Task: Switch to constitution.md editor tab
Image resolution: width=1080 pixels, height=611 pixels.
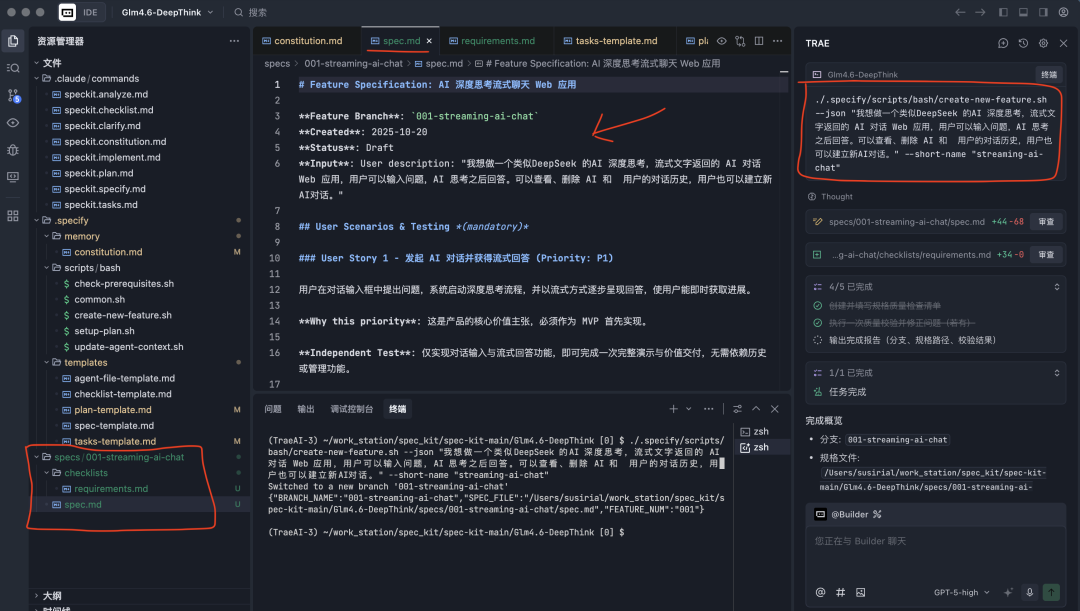Action: tap(307, 41)
